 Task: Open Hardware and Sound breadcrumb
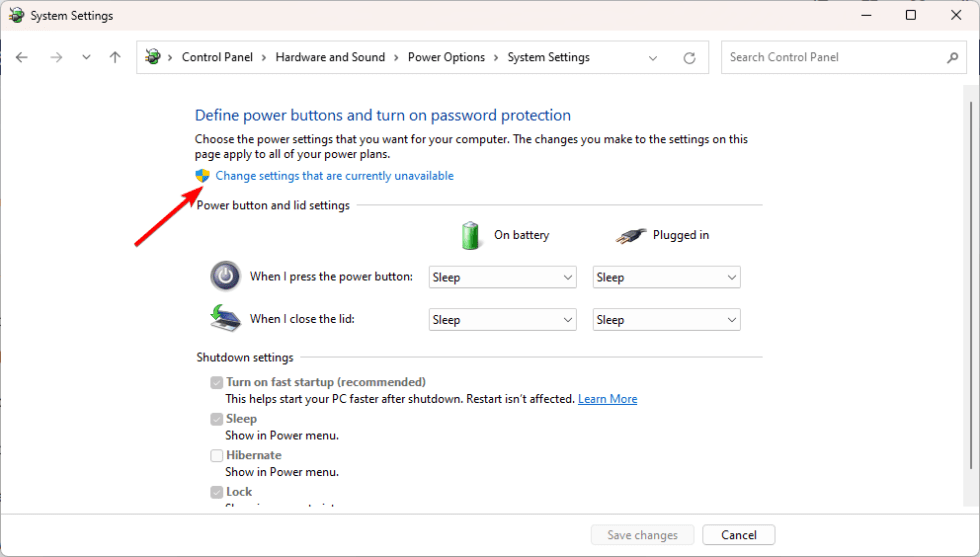[x=330, y=57]
